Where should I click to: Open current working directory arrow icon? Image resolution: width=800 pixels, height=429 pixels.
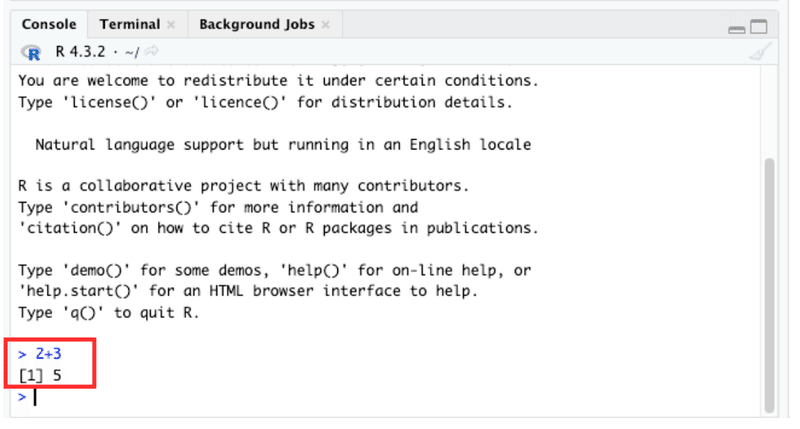(x=152, y=51)
